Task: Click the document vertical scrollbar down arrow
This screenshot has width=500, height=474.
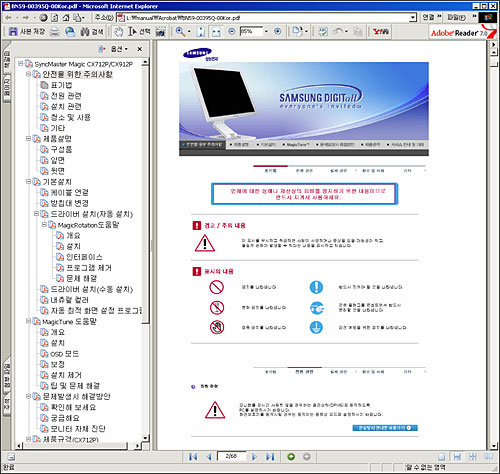Action: pos(494,446)
